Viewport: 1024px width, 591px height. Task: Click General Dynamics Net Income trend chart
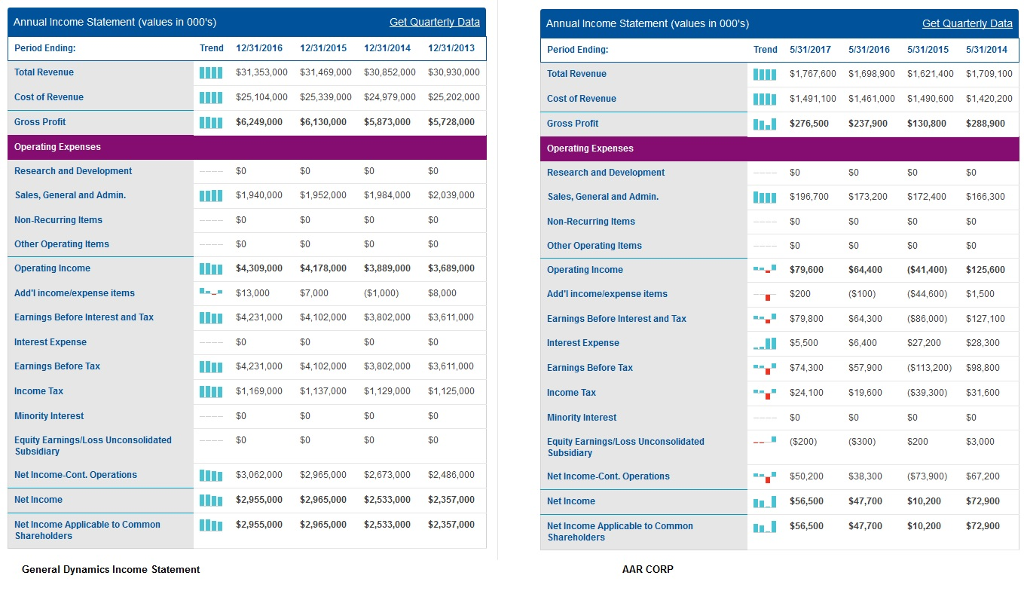click(211, 500)
